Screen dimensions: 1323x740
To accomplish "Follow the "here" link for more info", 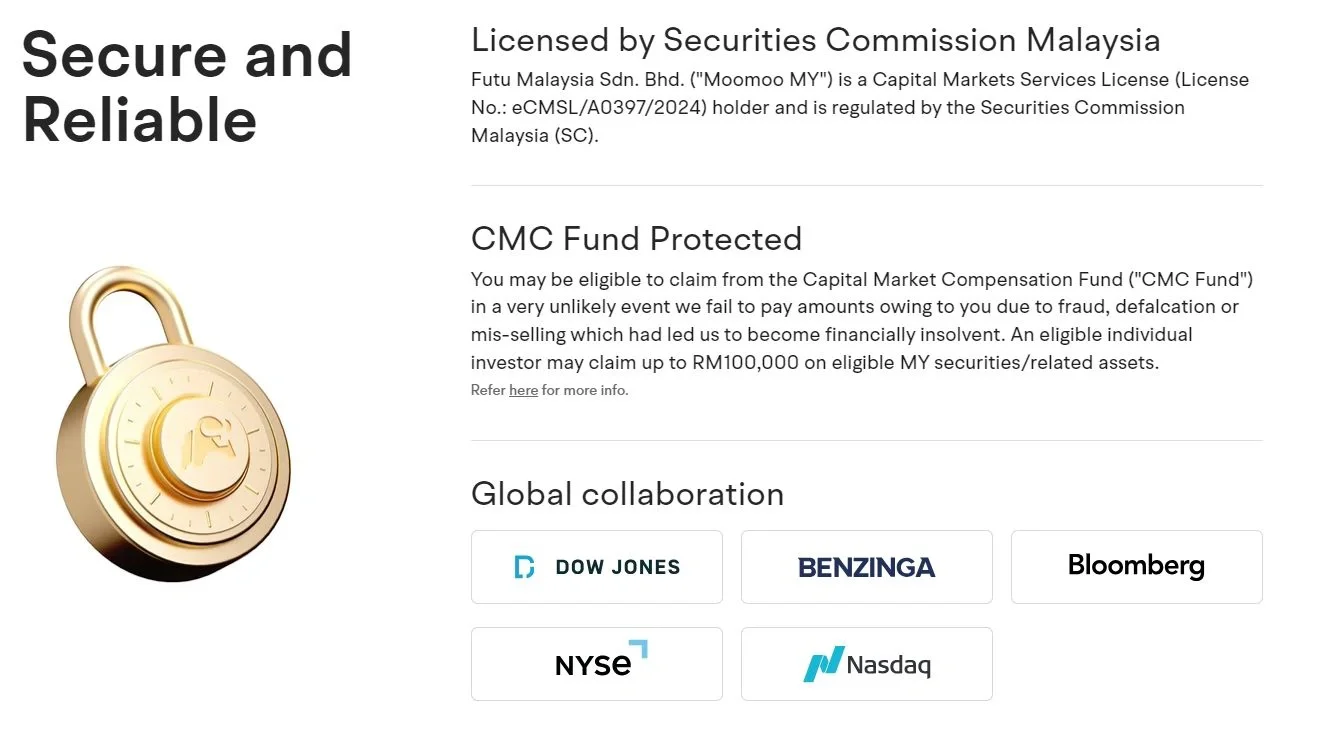I will point(523,390).
